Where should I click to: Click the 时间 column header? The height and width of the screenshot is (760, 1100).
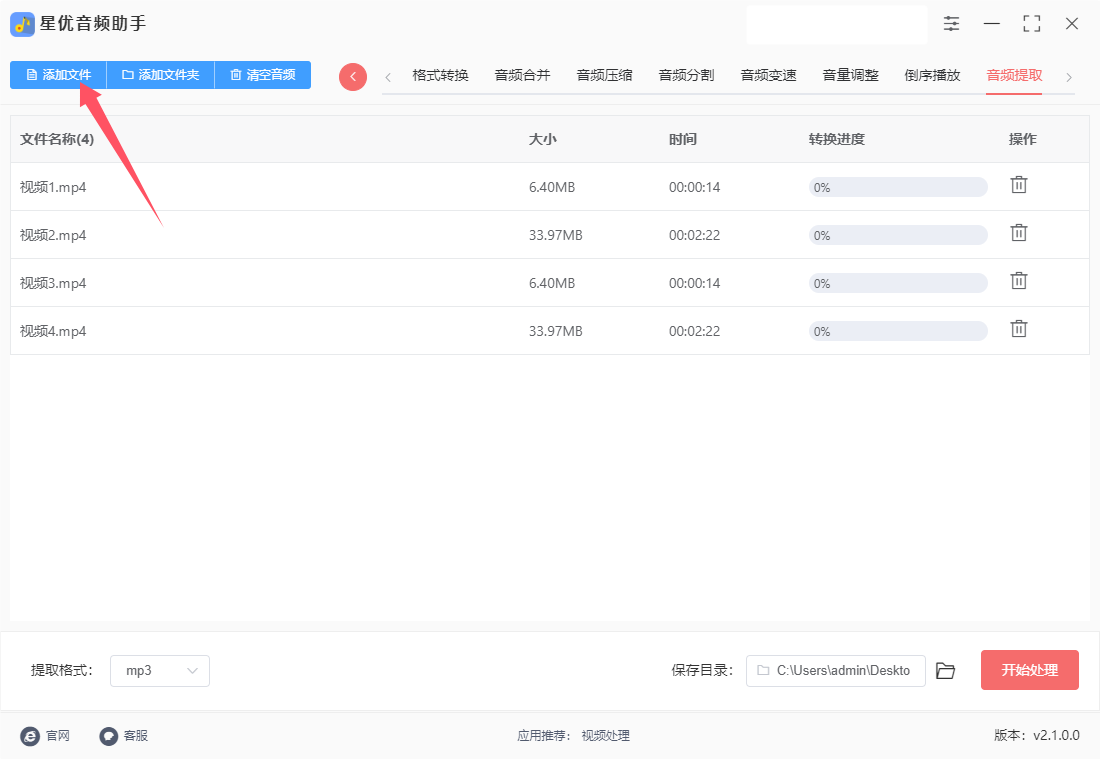tap(683, 139)
